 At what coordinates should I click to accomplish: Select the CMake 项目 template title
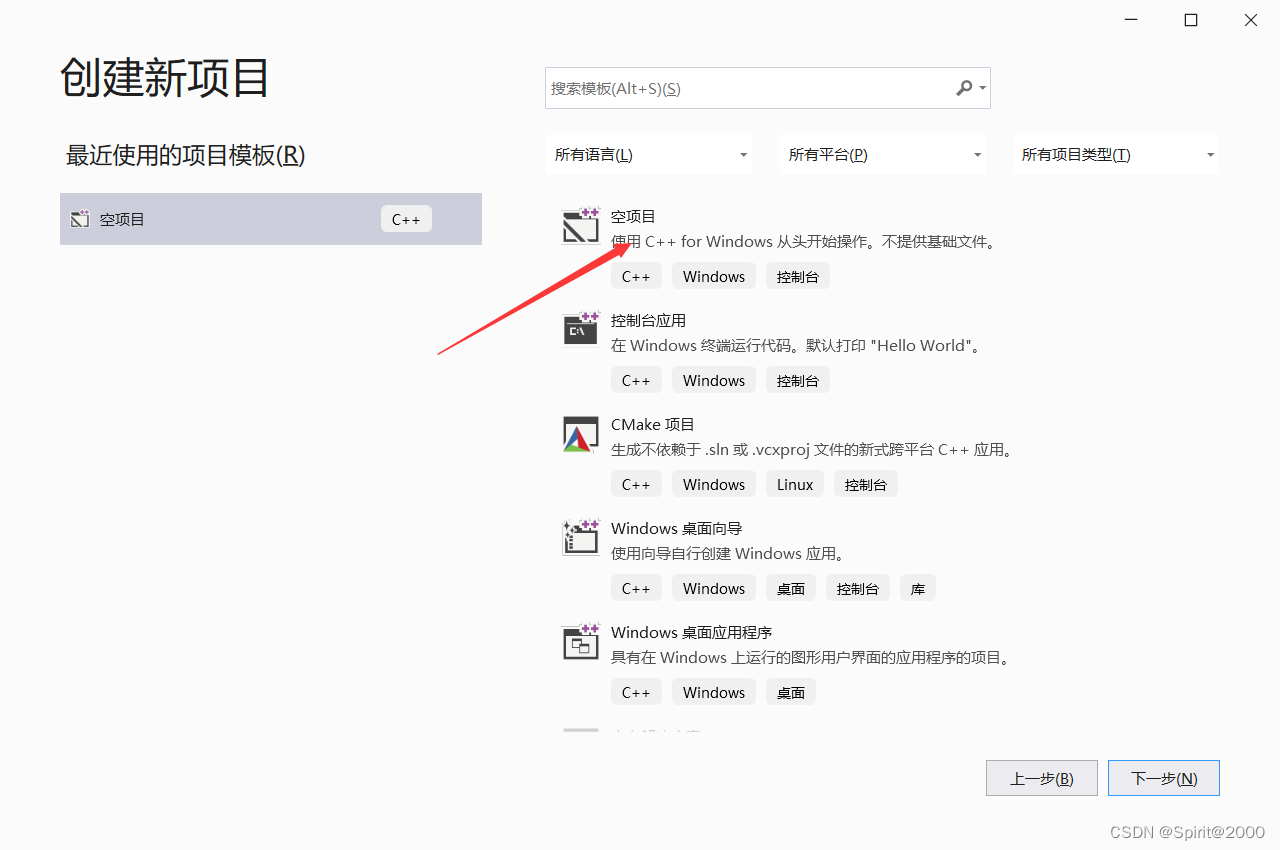pyautogui.click(x=653, y=424)
